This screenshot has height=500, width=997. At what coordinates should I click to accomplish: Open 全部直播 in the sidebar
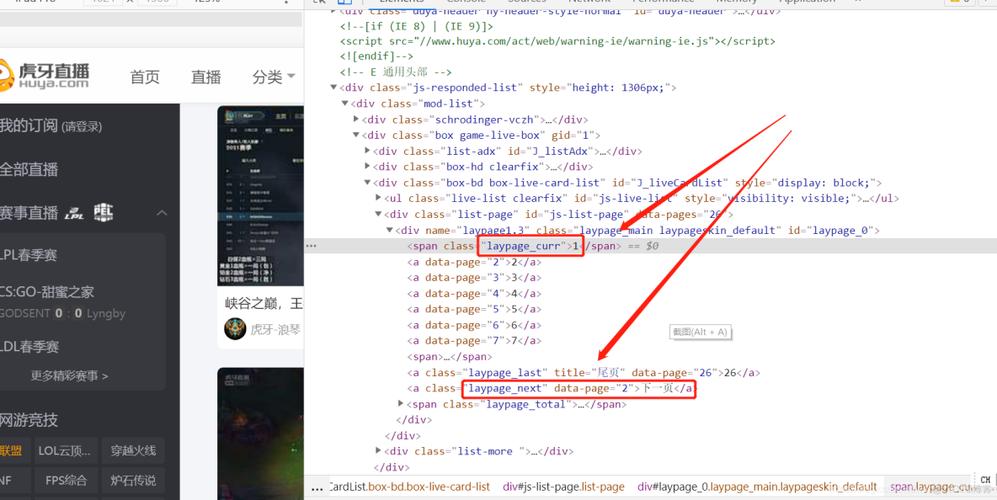[29, 169]
